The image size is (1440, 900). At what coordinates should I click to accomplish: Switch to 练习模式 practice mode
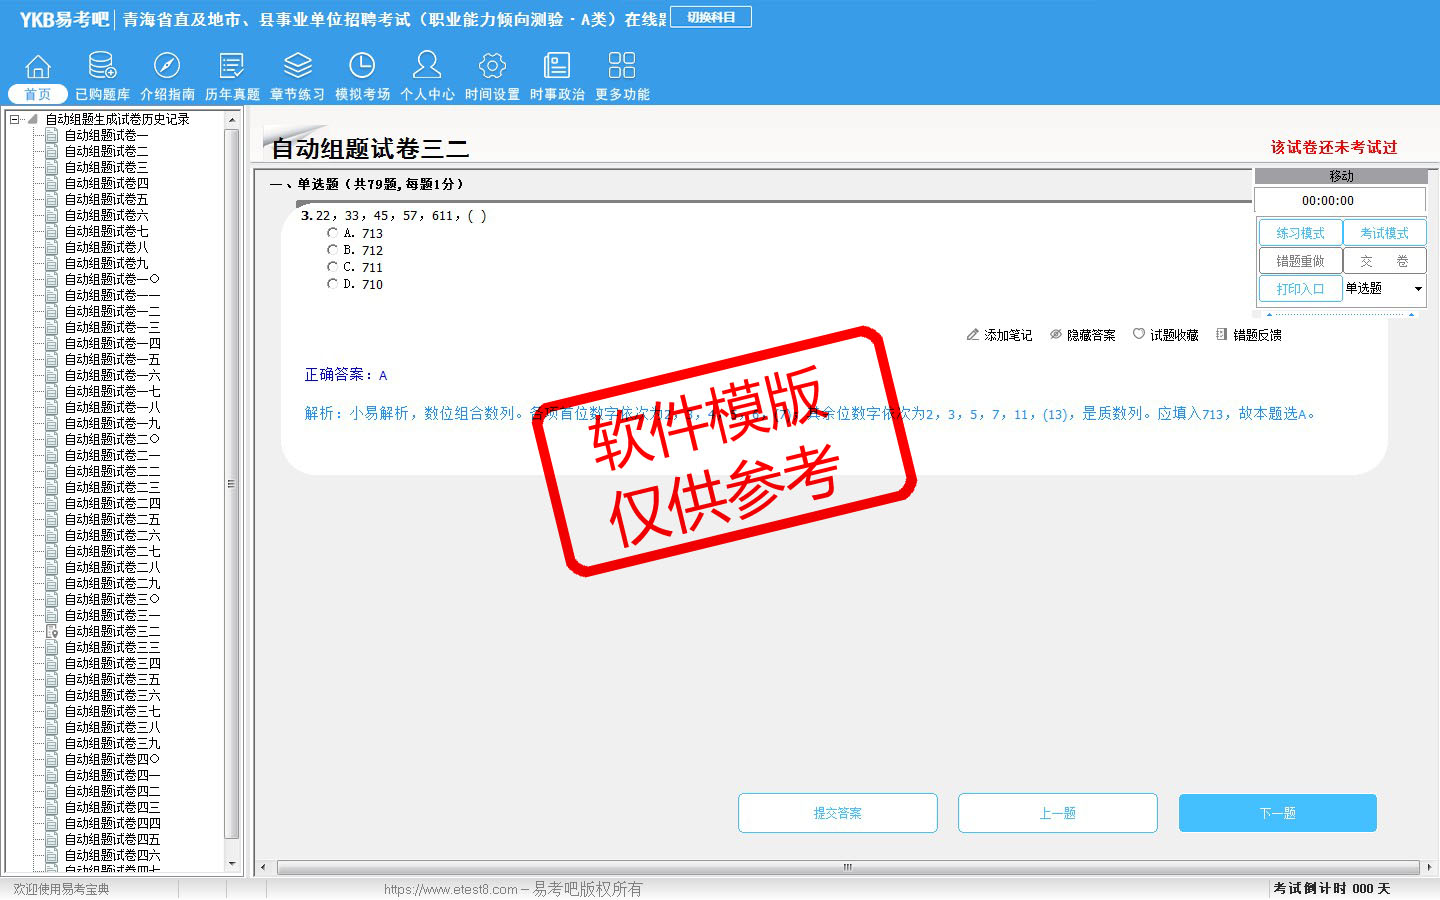[x=1300, y=233]
